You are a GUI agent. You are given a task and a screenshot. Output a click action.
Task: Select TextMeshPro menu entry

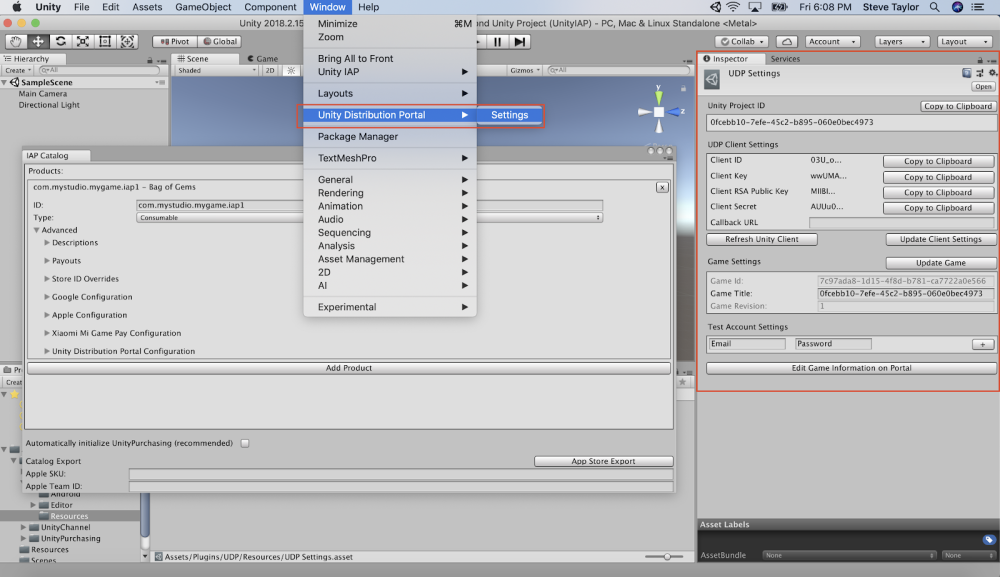390,158
